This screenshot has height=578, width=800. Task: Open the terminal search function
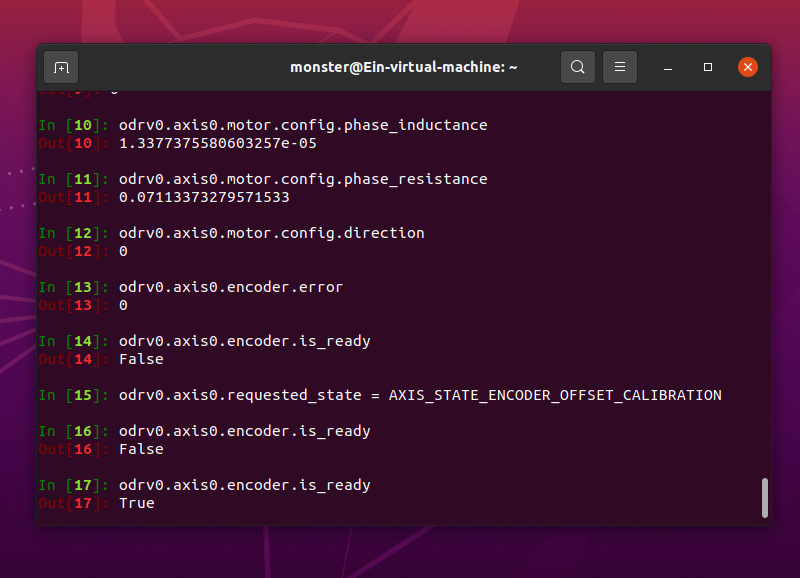[577, 67]
